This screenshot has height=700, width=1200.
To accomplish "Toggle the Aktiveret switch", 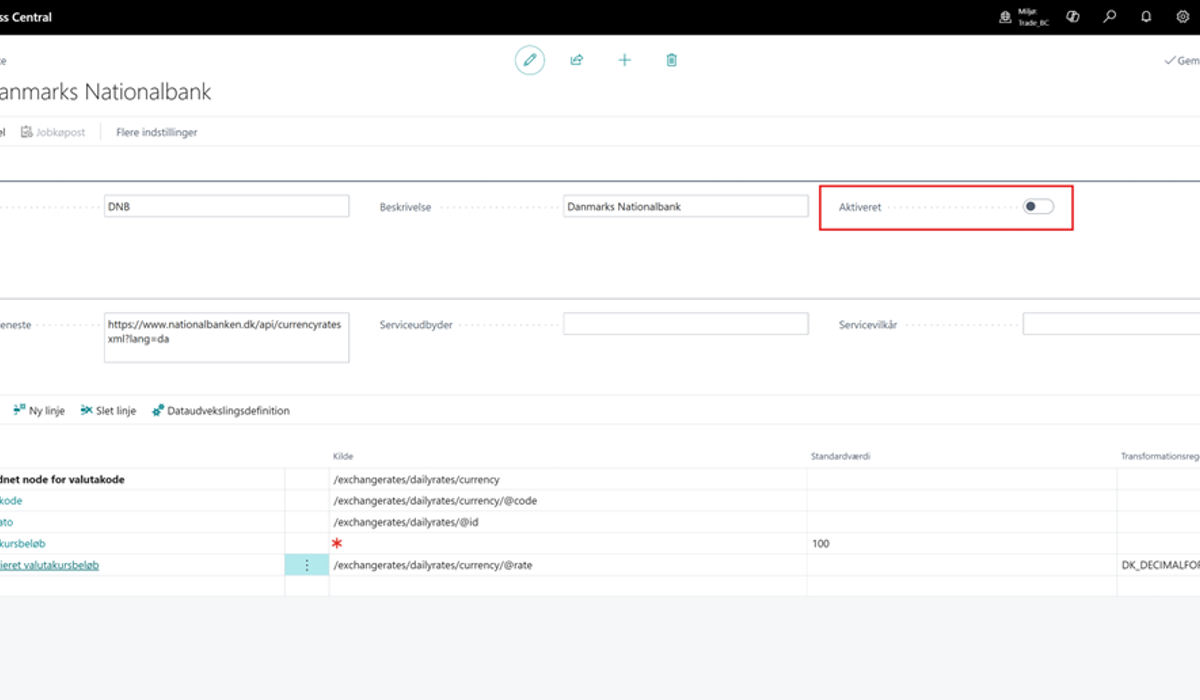I will click(1038, 207).
